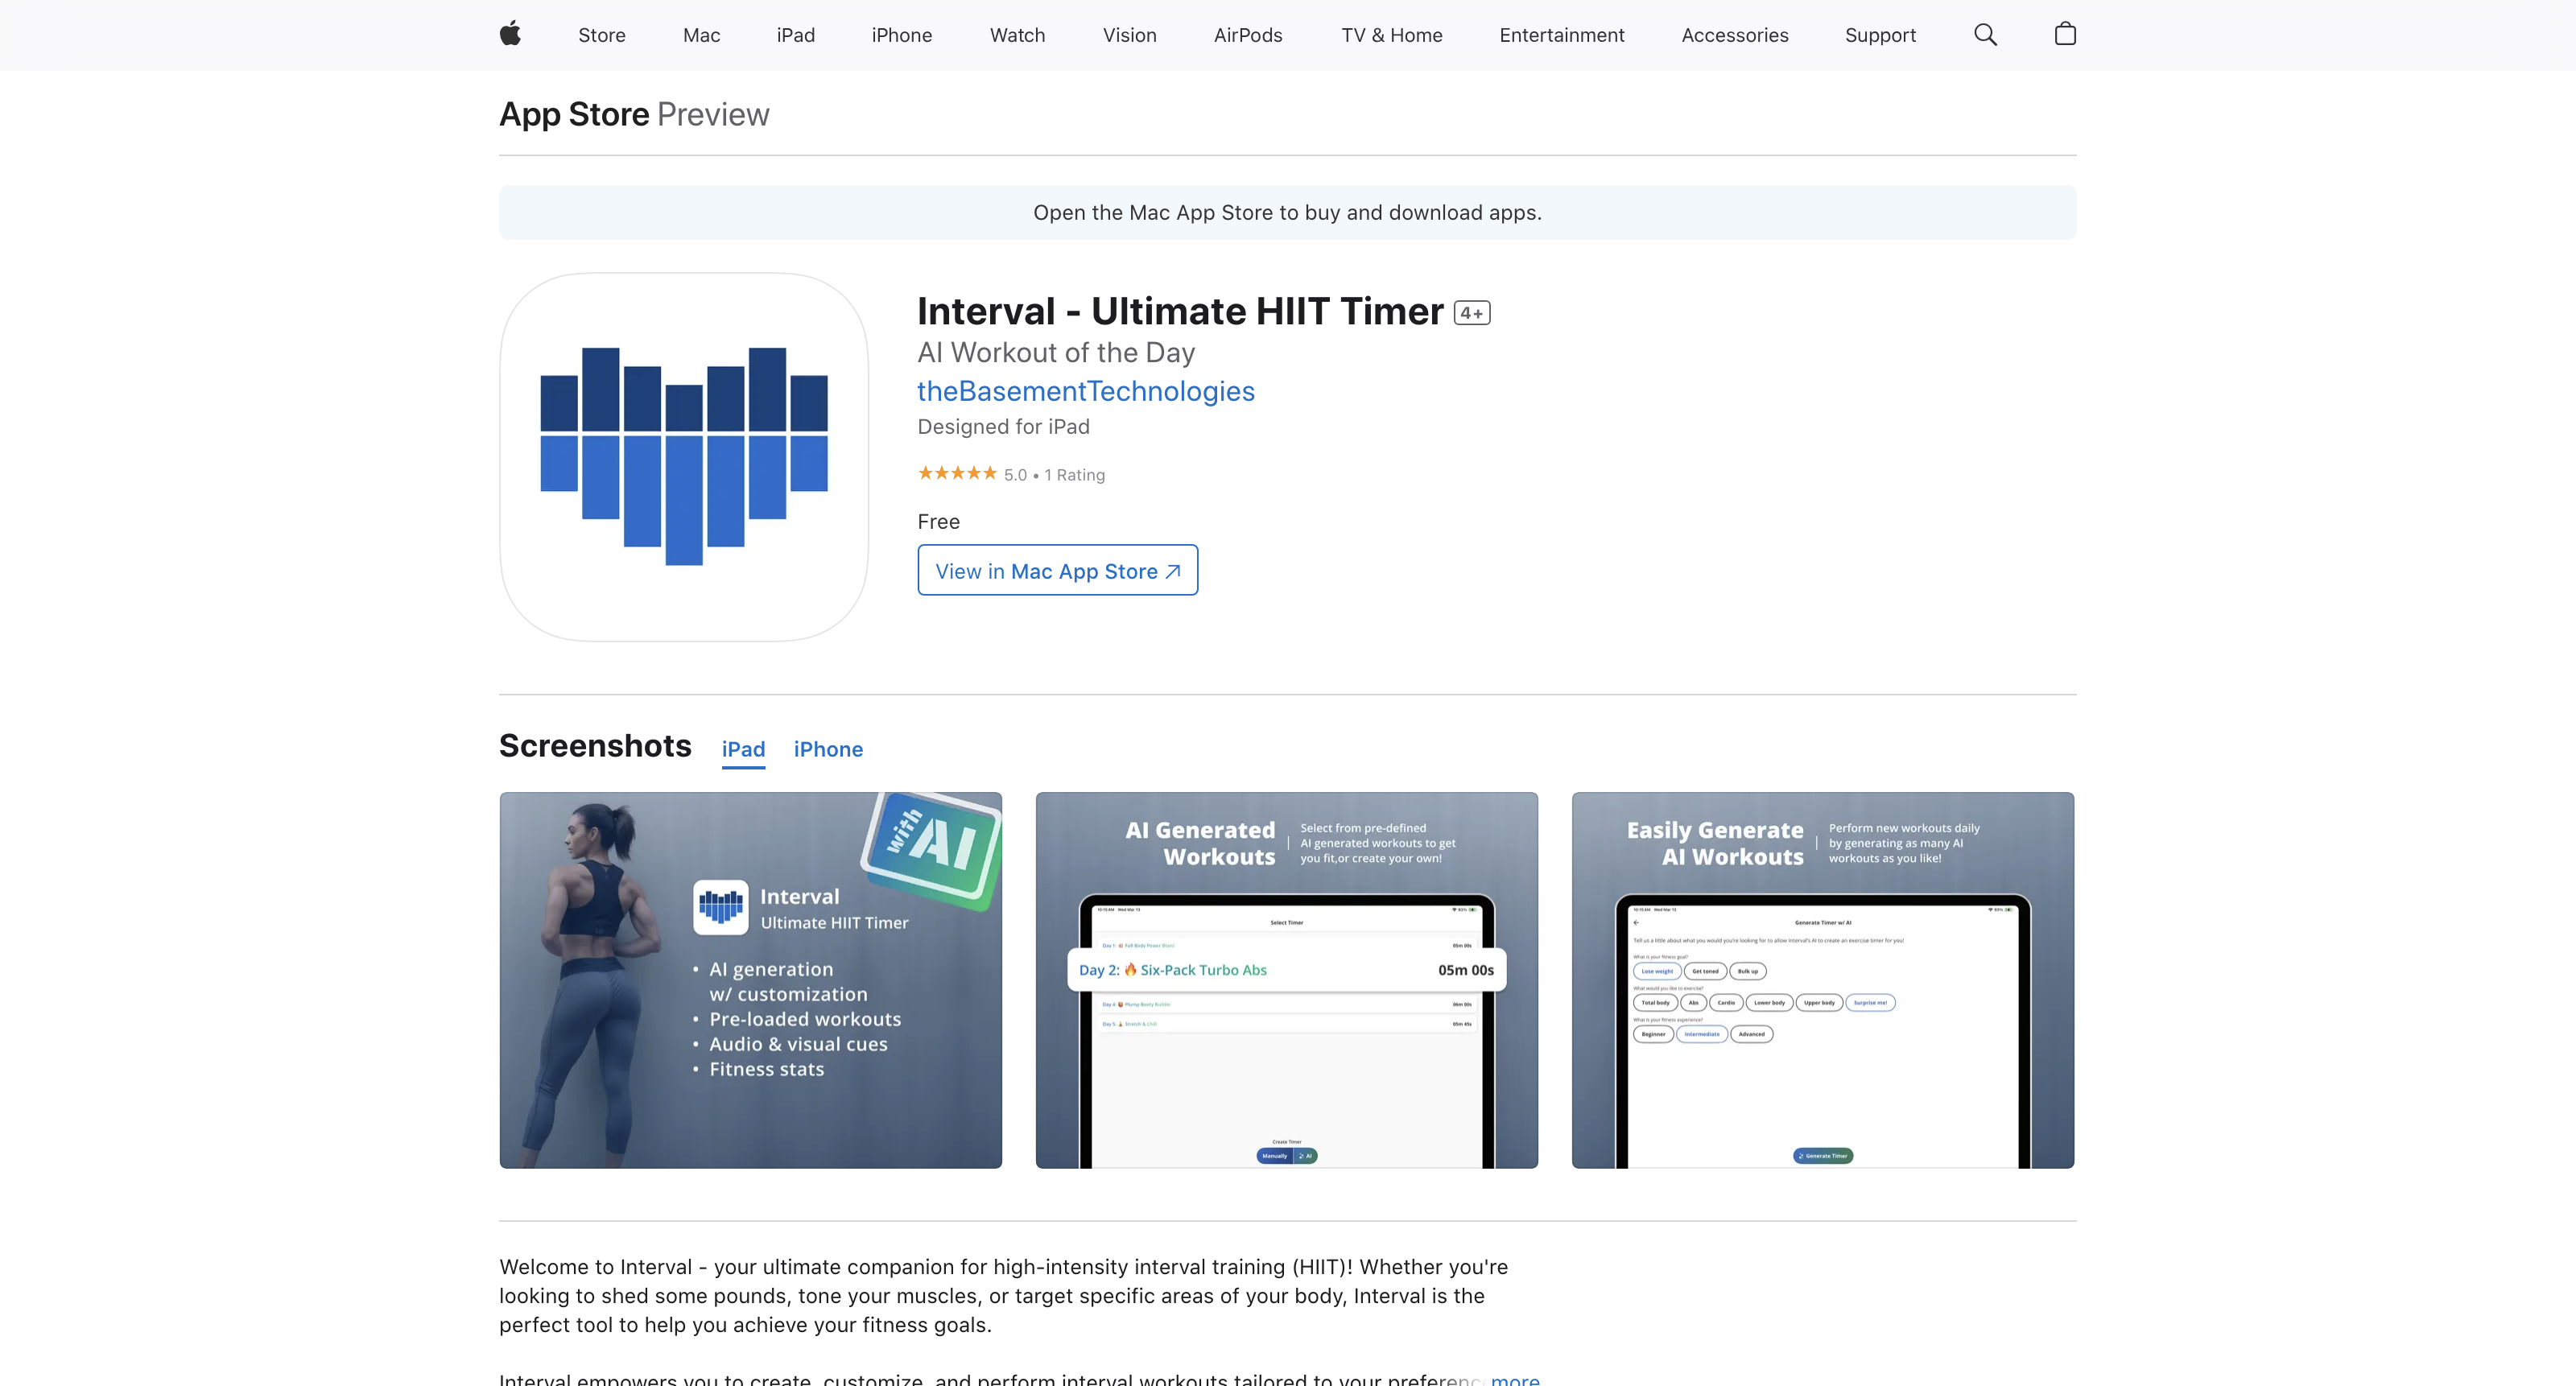The height and width of the screenshot is (1386, 2576).
Task: Open the AirPods menu
Action: (1248, 35)
